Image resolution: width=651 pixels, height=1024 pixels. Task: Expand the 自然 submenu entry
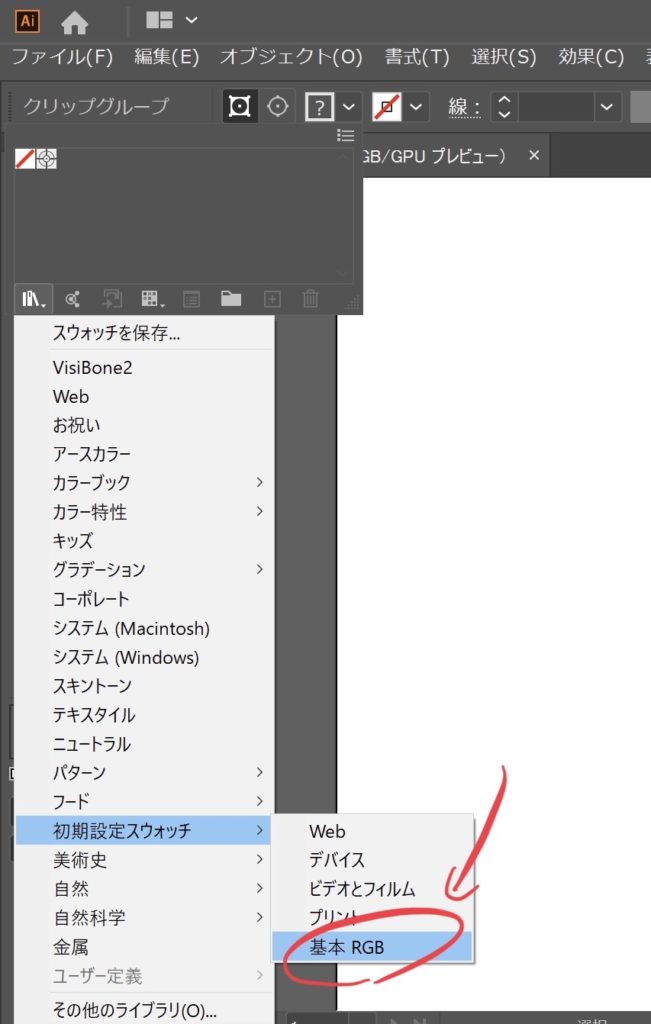[x=144, y=888]
